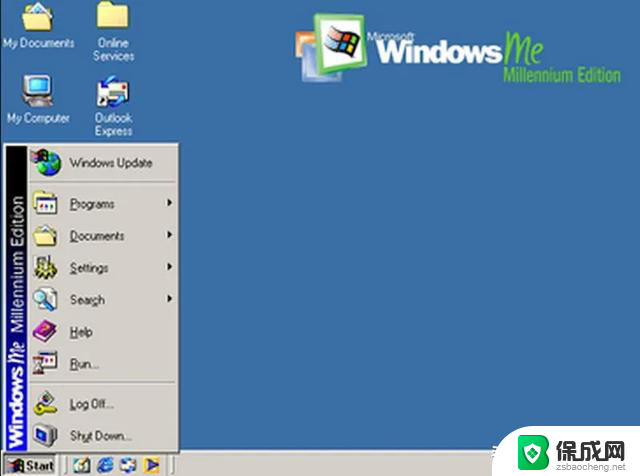Select the Documents menu entry
The height and width of the screenshot is (476, 640).
coord(103,236)
